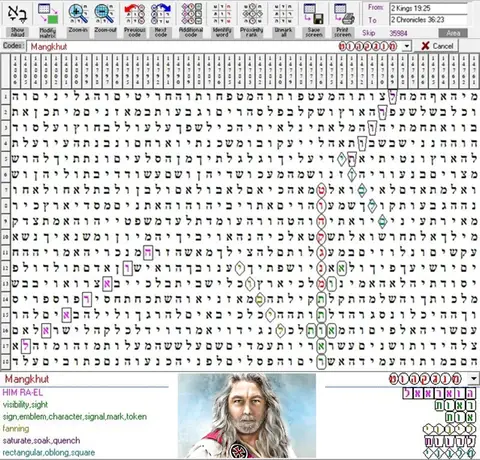Click the To field showing 2 Chronicles 36:23

coord(429,20)
